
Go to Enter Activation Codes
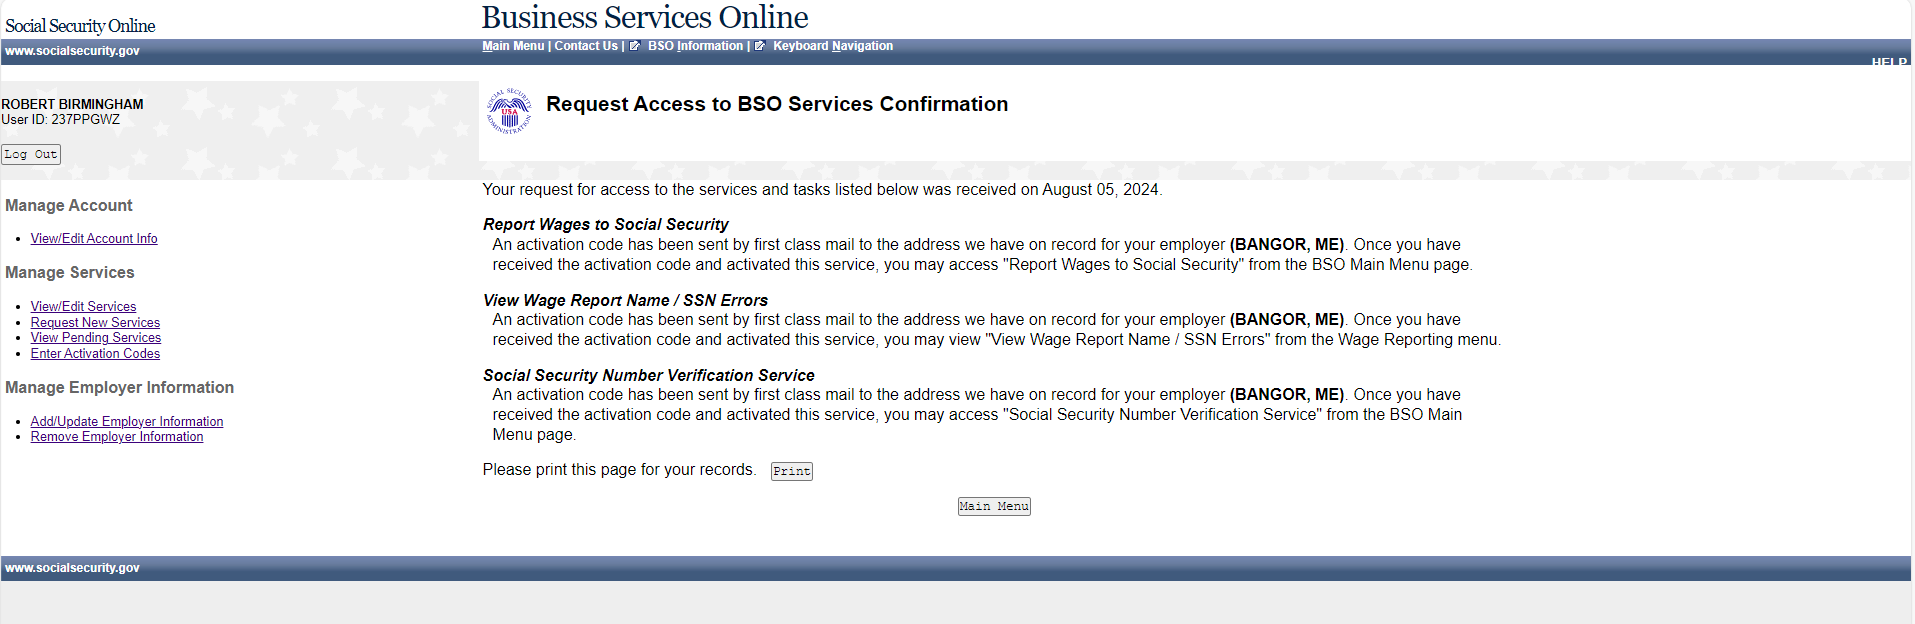[x=95, y=354]
